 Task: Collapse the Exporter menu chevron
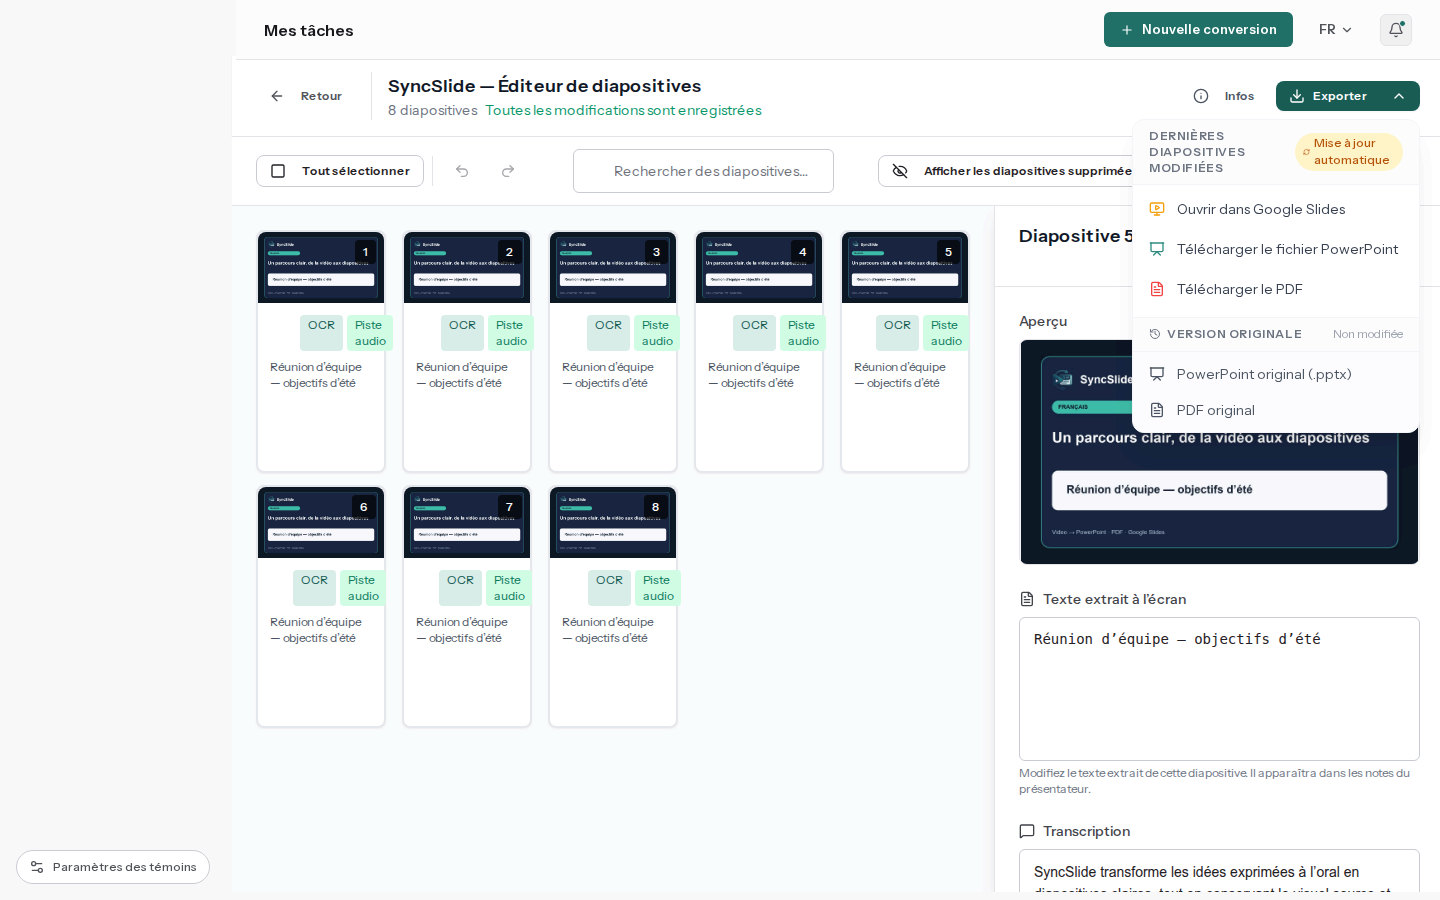coord(1399,96)
